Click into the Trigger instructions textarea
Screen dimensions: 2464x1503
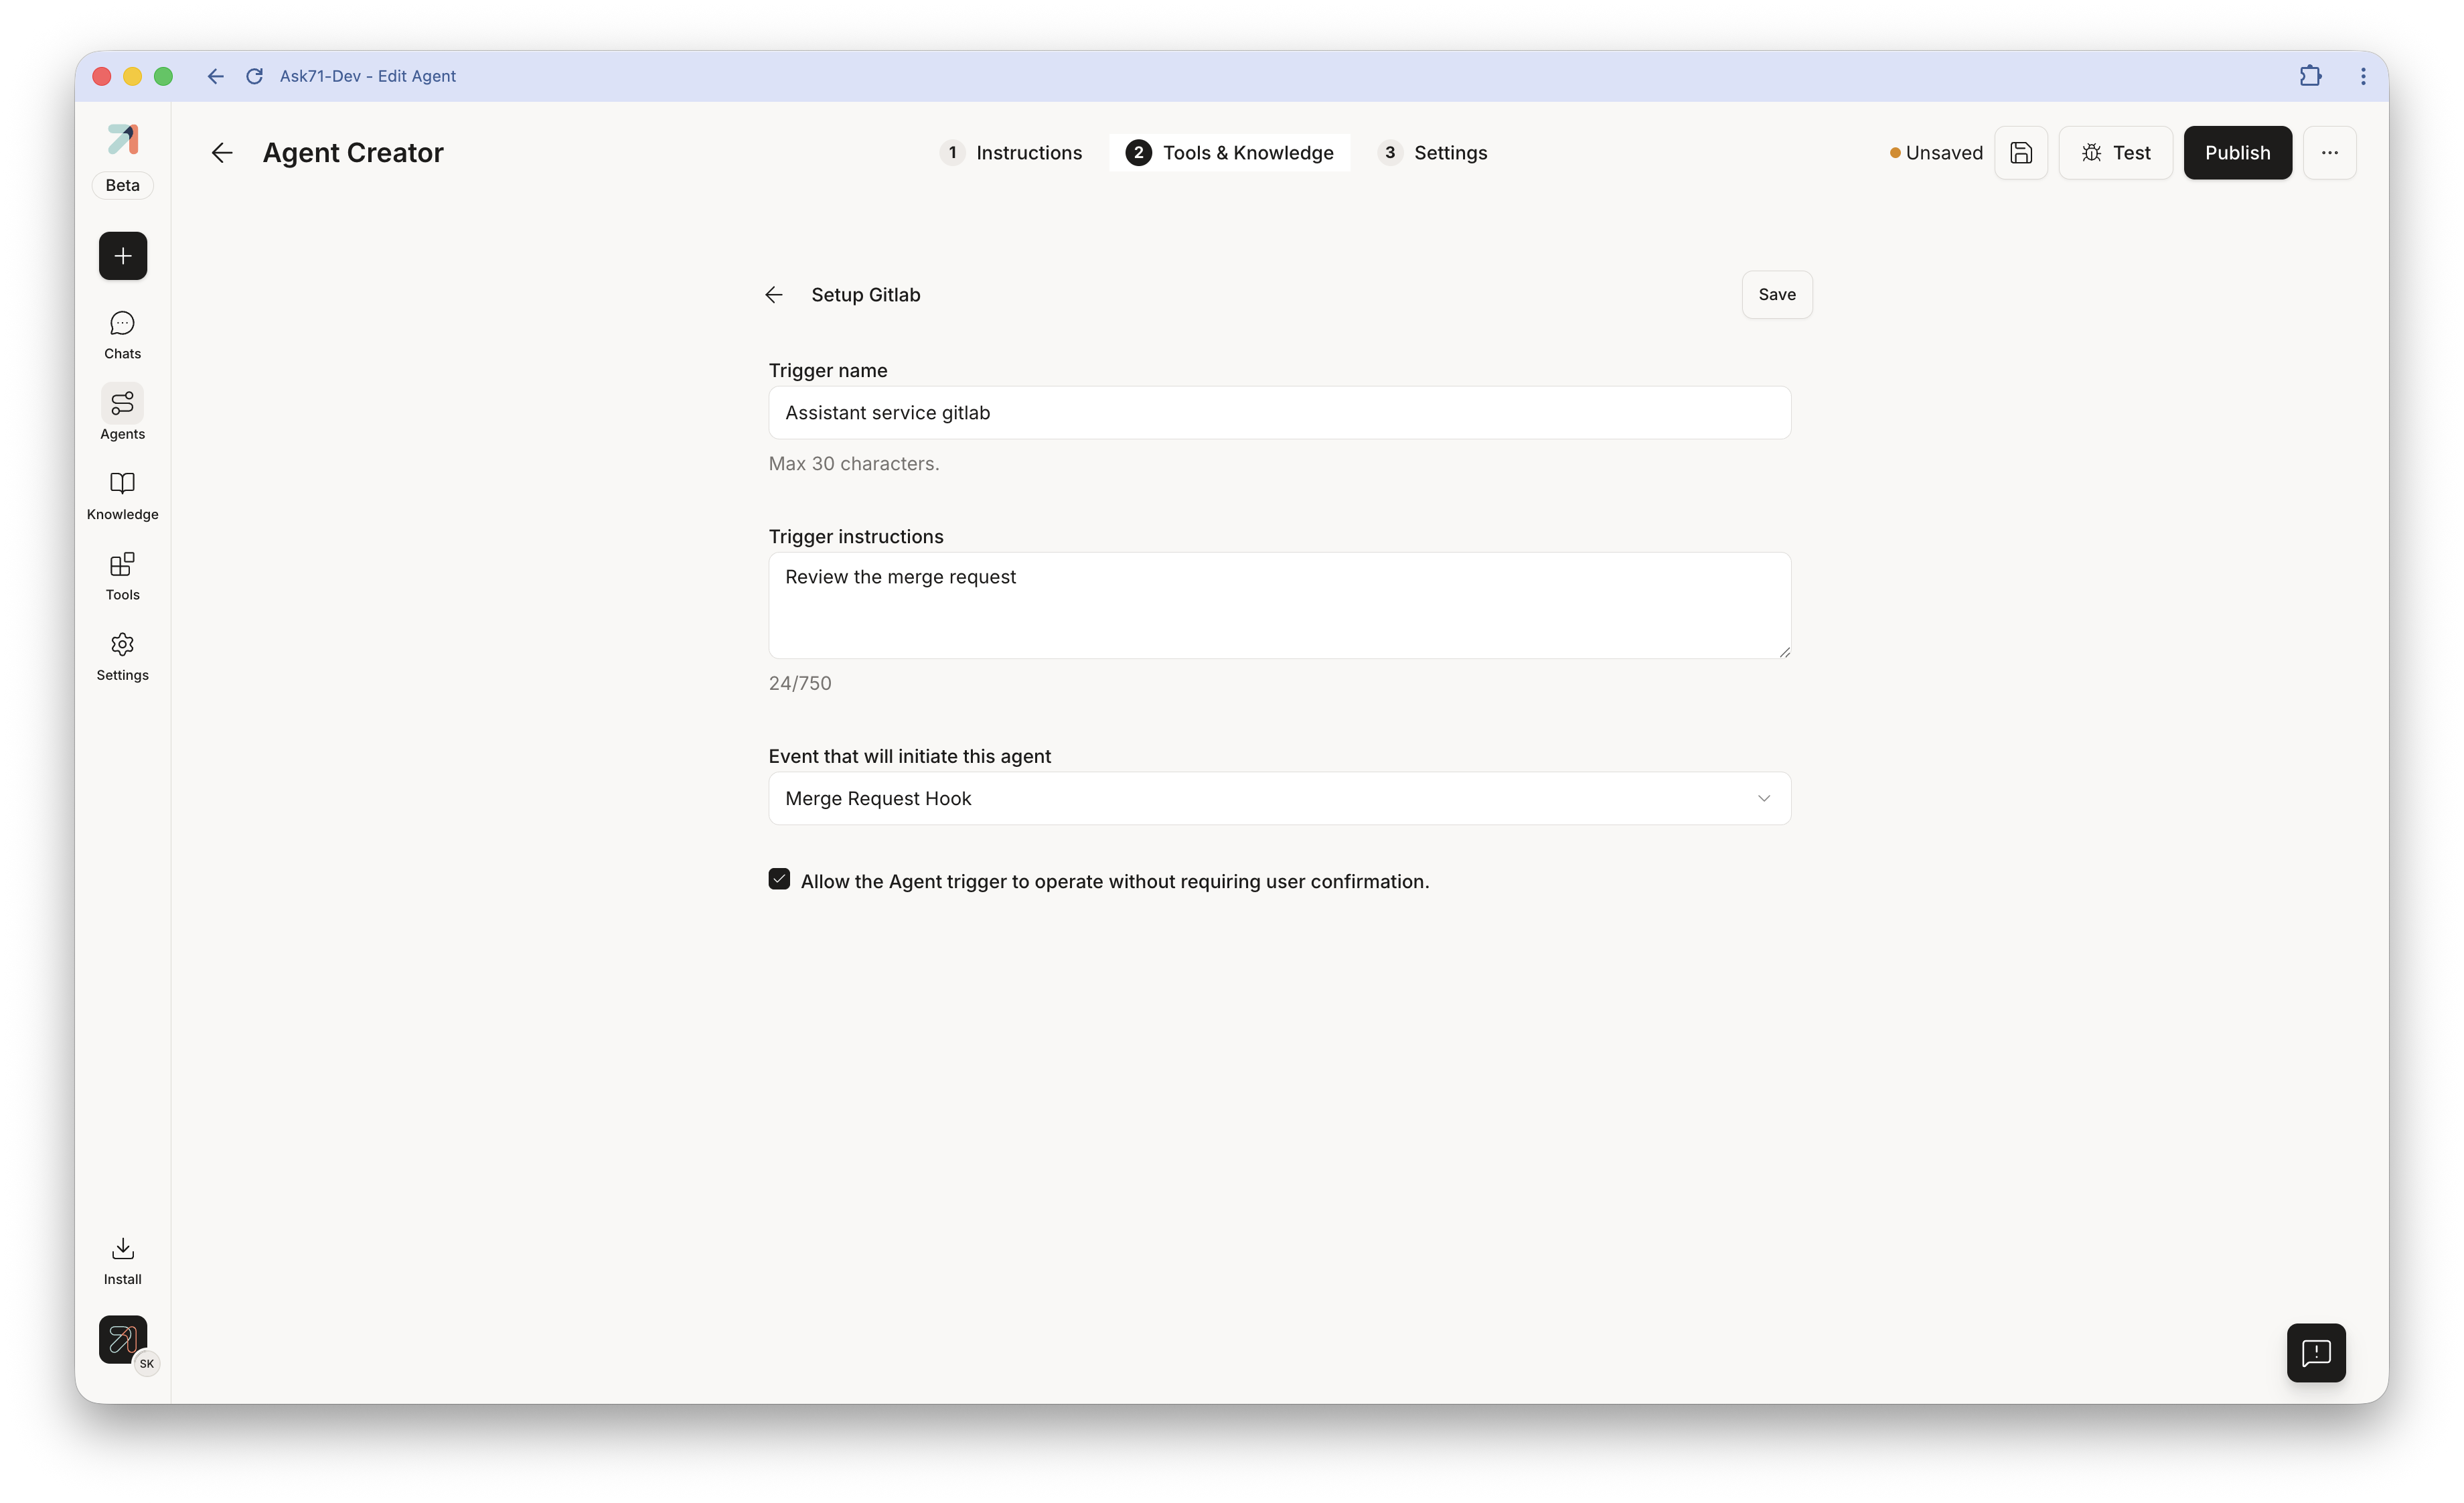point(1279,605)
